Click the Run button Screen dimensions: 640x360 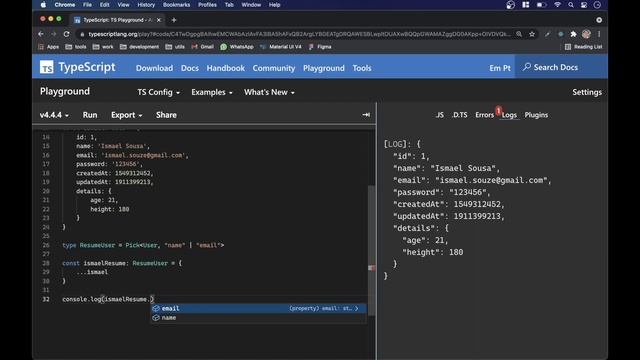coord(90,115)
